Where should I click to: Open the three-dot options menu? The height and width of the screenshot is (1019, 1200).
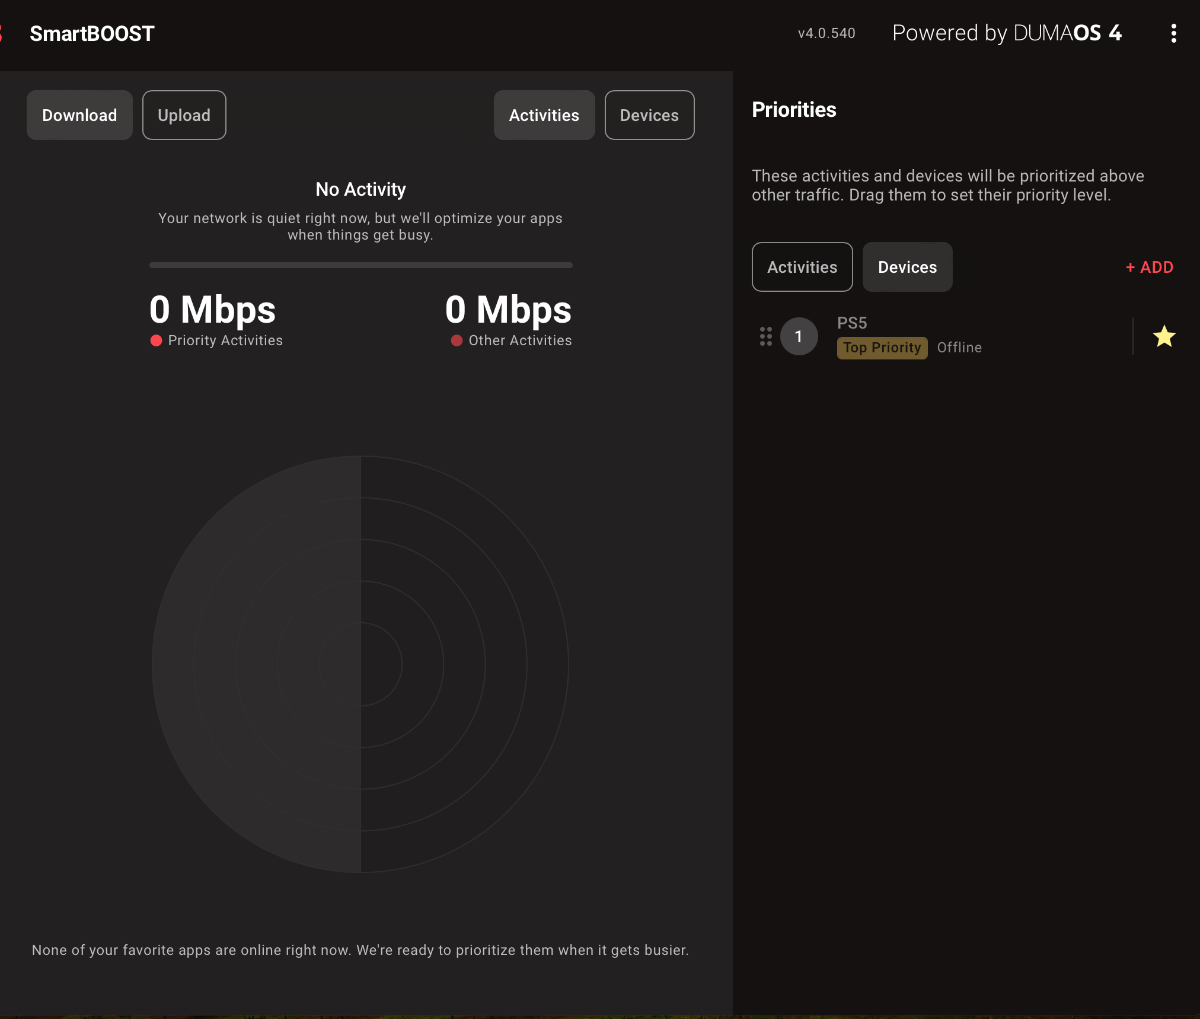click(1173, 34)
